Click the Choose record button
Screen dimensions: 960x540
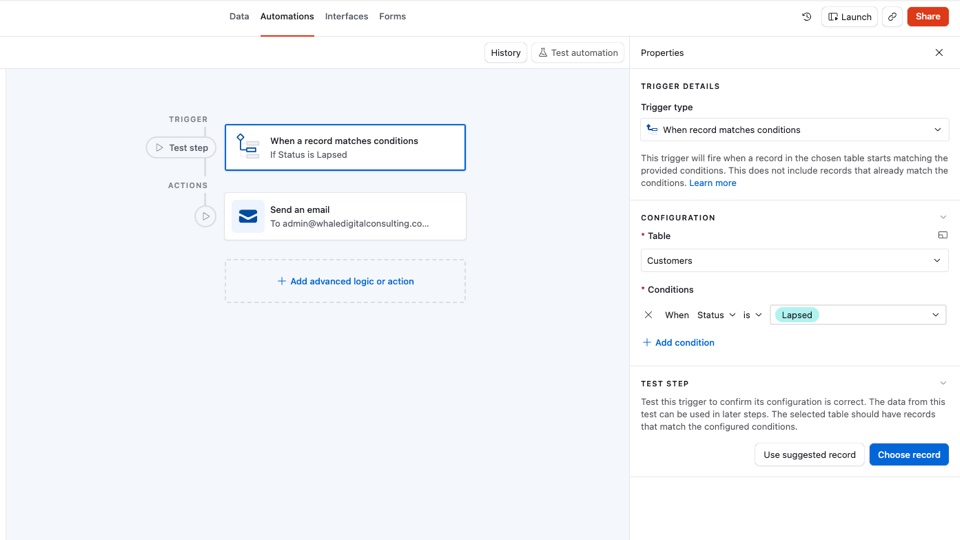coord(909,455)
